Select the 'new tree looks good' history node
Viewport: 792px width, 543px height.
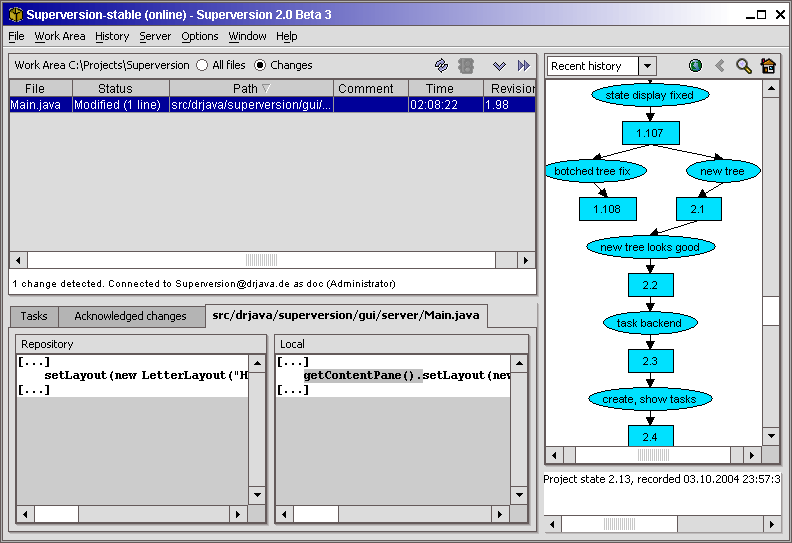(x=650, y=247)
